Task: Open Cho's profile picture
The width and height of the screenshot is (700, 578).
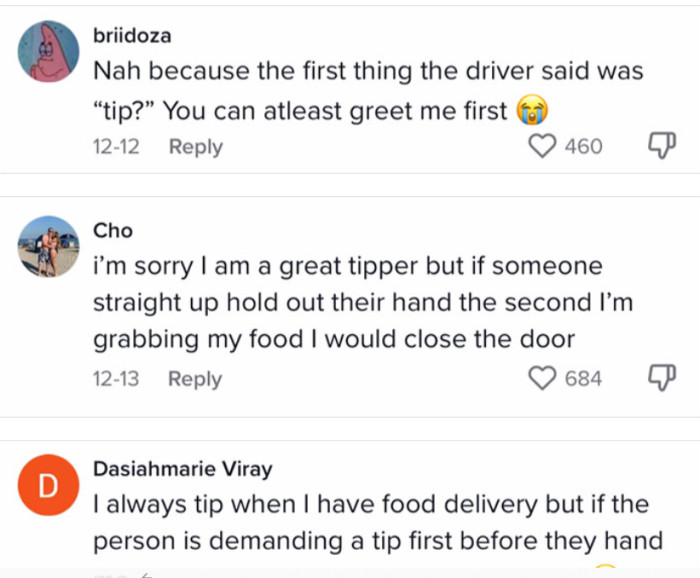Action: click(49, 246)
